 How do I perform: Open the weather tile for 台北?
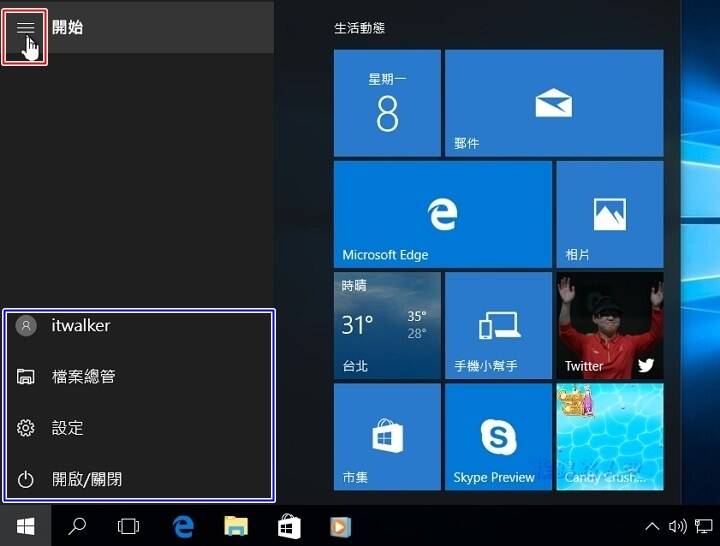pos(387,326)
